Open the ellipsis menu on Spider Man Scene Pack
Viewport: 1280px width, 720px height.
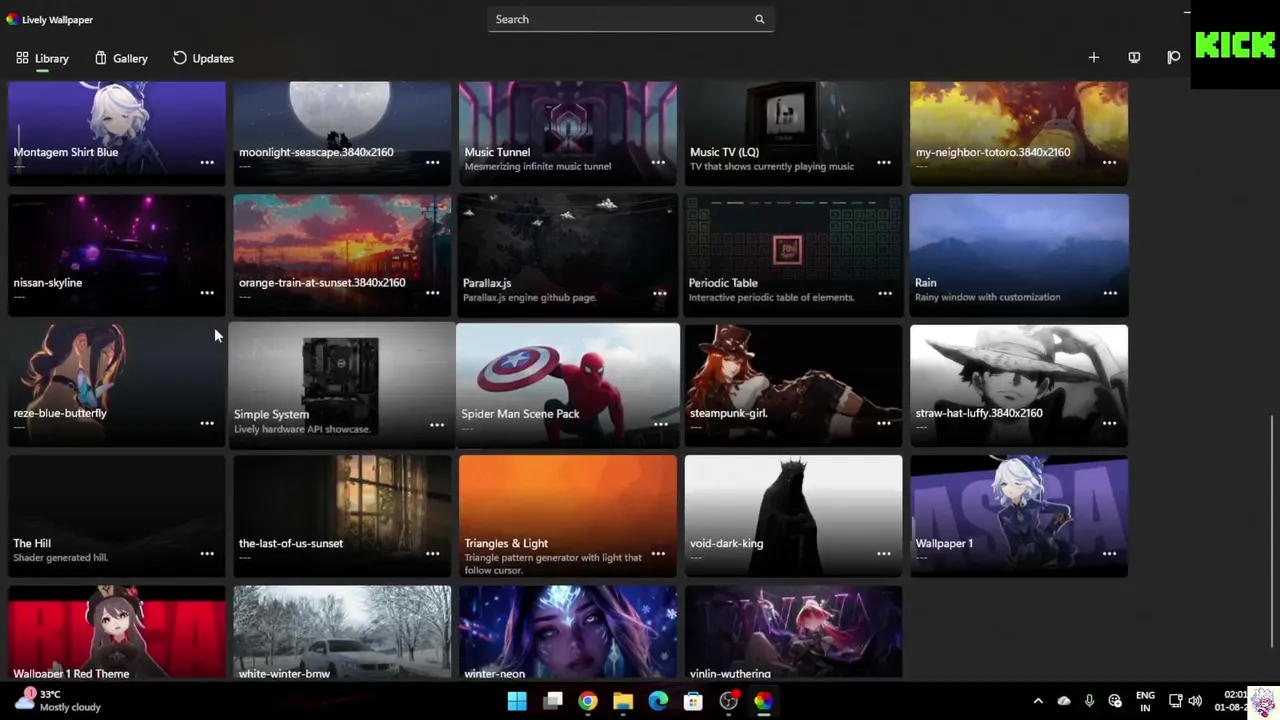(x=661, y=424)
